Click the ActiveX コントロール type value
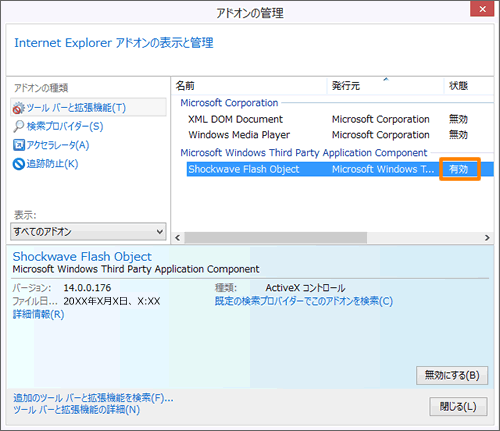The height and width of the screenshot is (431, 500). click(305, 288)
